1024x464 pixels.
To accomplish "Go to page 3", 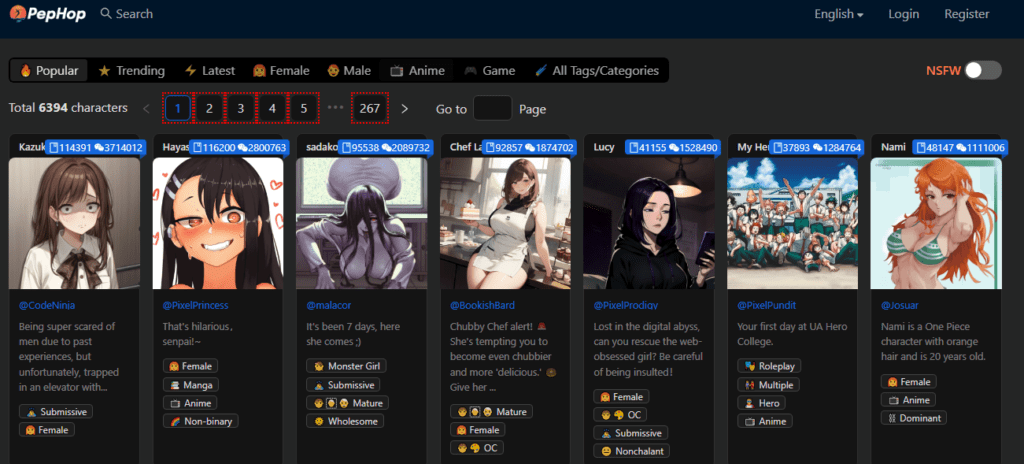I will (240, 108).
